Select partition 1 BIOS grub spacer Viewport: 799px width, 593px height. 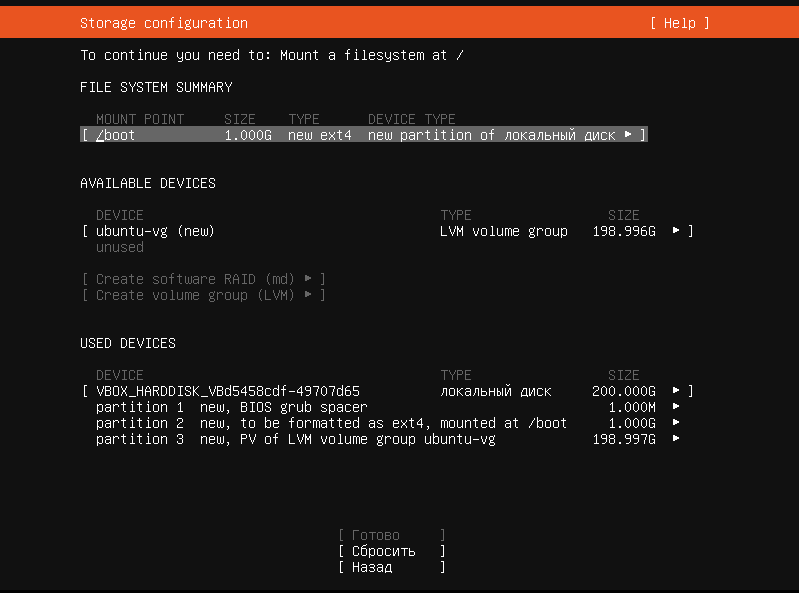pos(231,407)
